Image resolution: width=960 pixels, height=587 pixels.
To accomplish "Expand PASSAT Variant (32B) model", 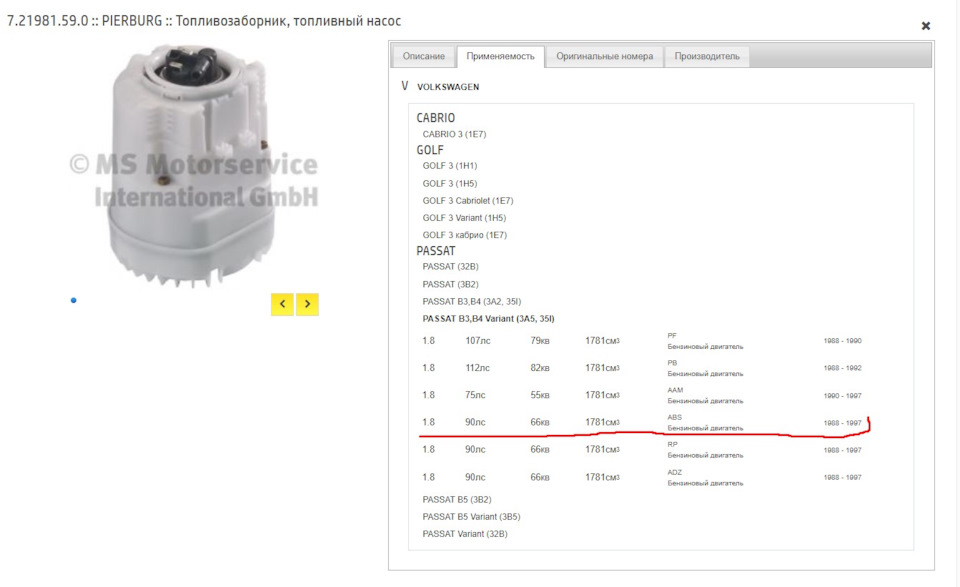I will pyautogui.click(x=465, y=534).
